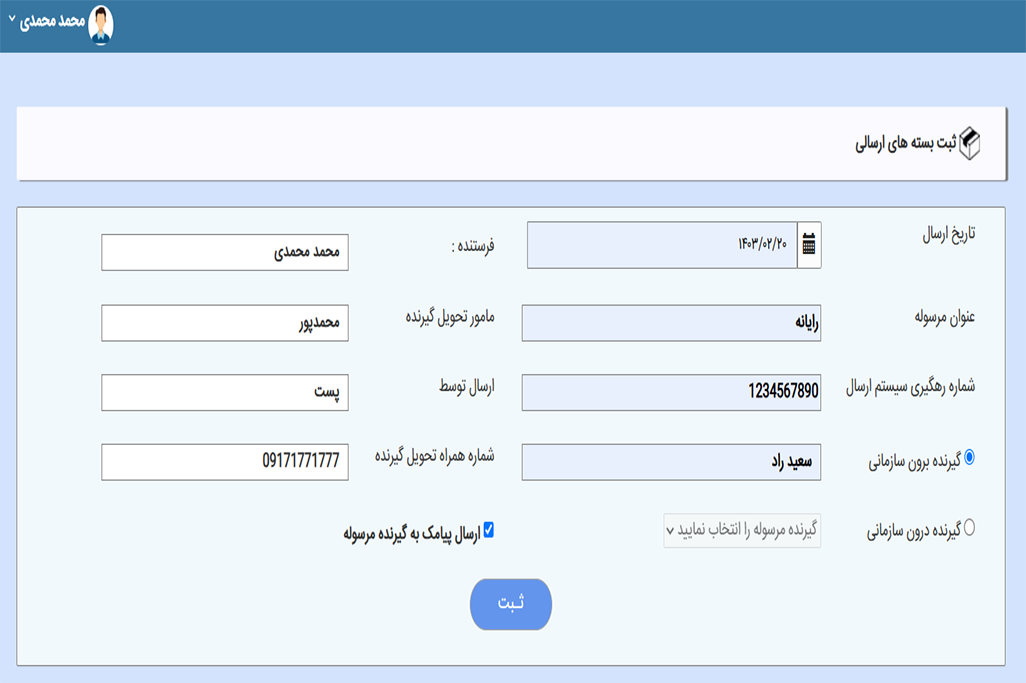
Task: Click the فرستنده sender name field
Action: pyautogui.click(x=225, y=252)
